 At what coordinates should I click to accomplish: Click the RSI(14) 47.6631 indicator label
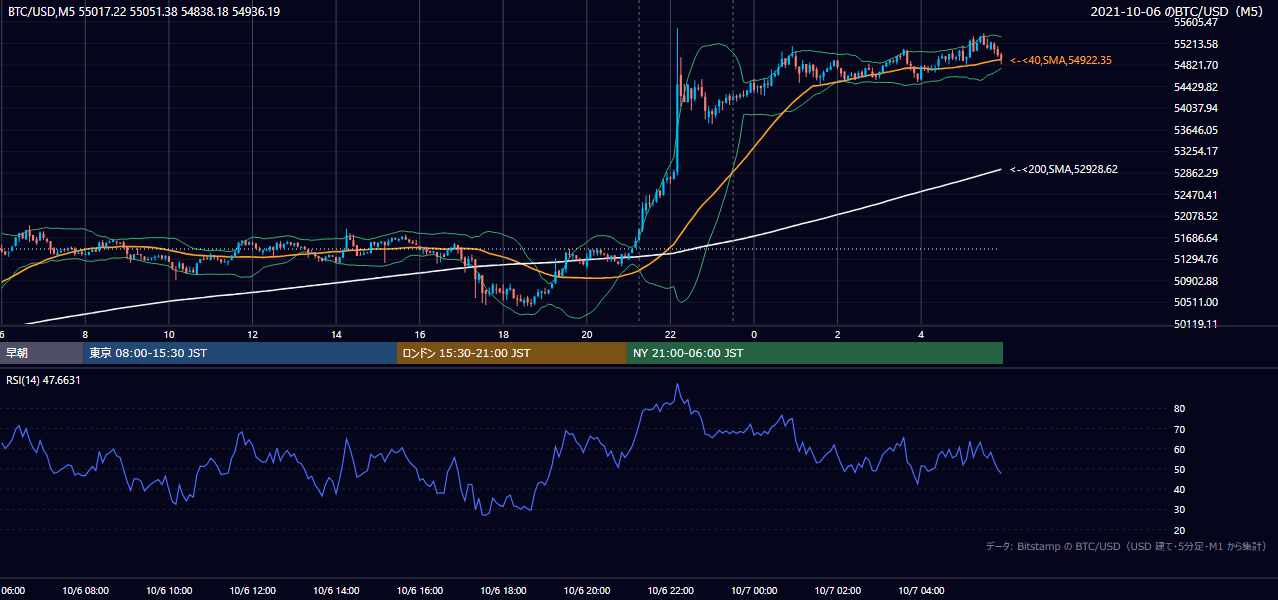[44, 380]
